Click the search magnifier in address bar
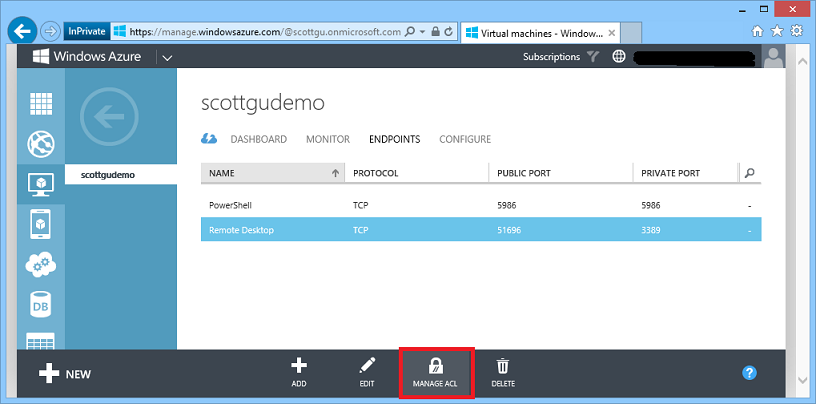816x404 pixels. tap(410, 32)
